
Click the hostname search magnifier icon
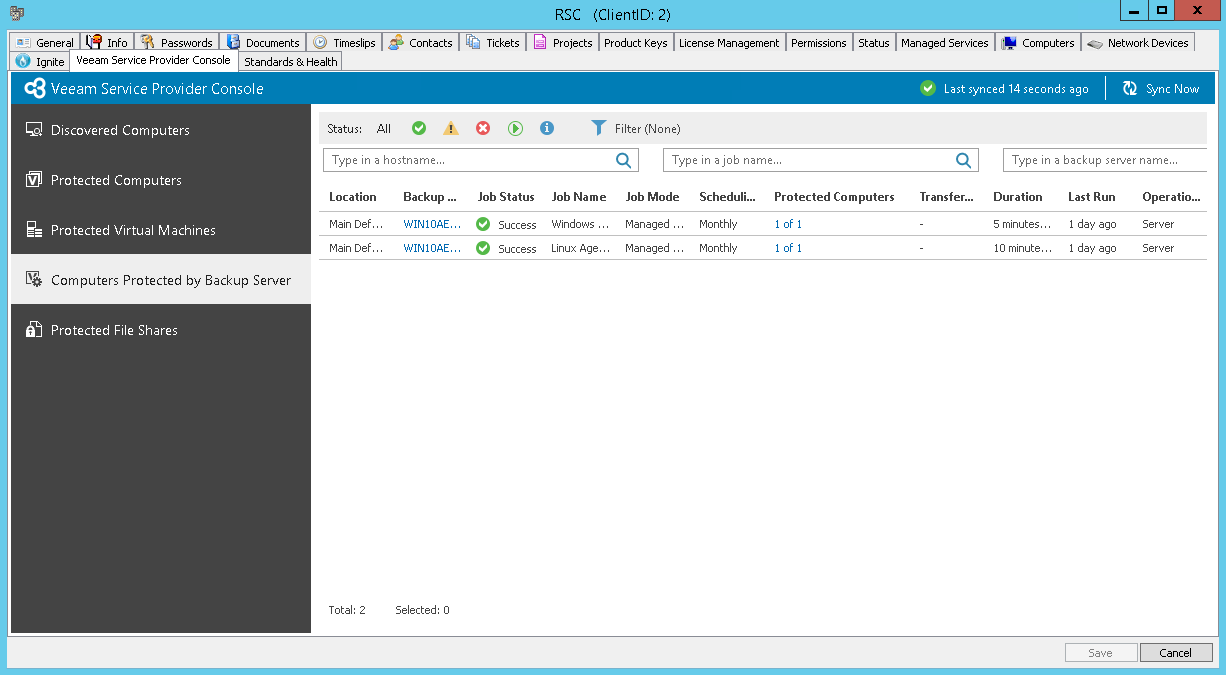point(622,160)
